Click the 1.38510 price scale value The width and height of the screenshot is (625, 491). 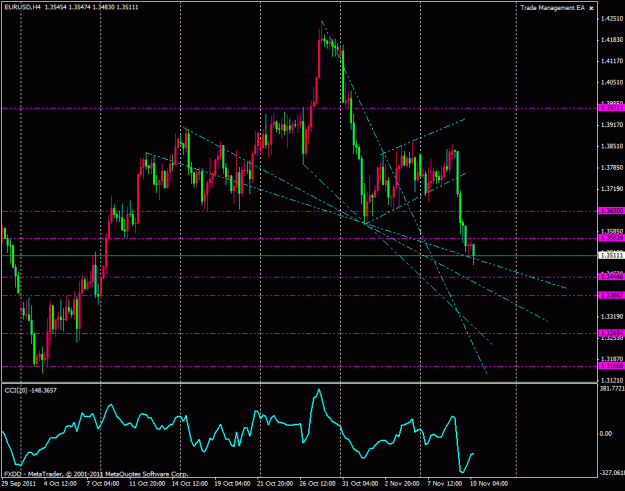[612, 146]
